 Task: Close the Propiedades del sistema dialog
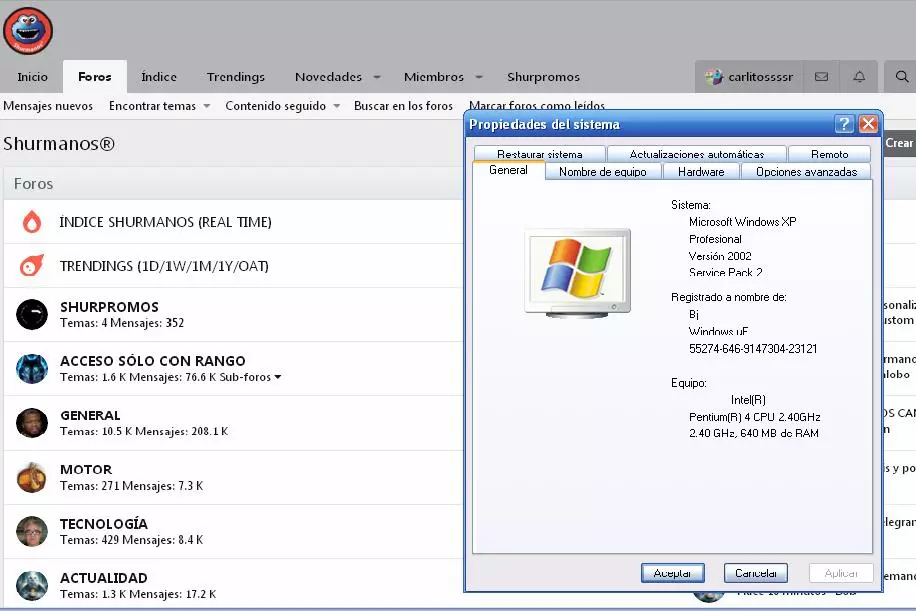(869, 124)
